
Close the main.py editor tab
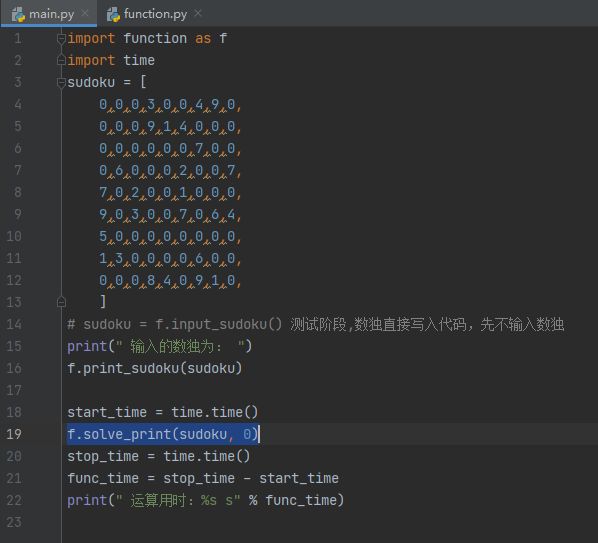click(x=85, y=13)
